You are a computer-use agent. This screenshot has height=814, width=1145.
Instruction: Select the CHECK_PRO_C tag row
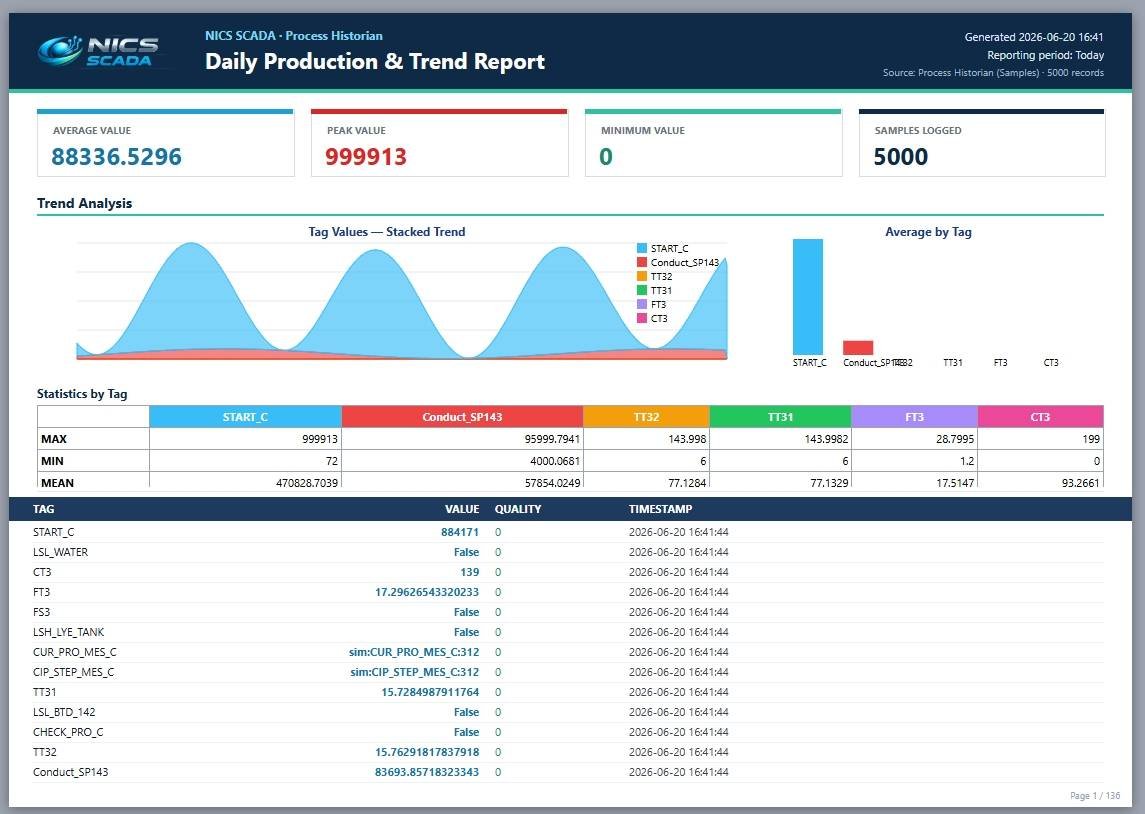coord(568,732)
